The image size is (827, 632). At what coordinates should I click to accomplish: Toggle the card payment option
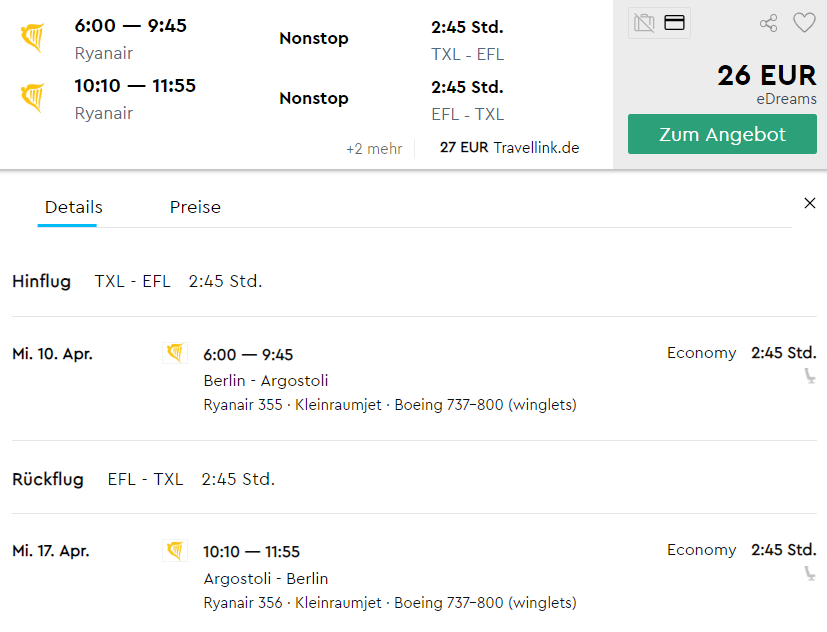(x=672, y=22)
